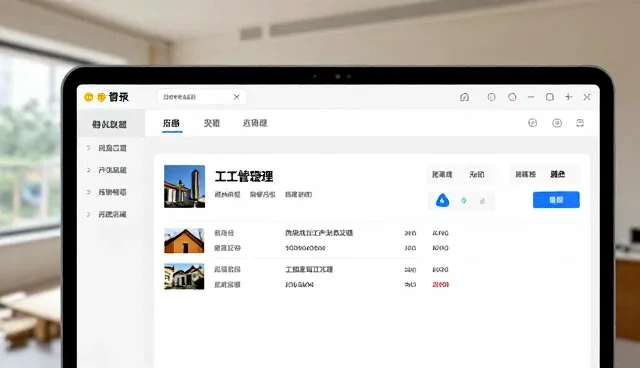Image resolution: width=640 pixels, height=368 pixels.
Task: Select the second sidebar menu item label
Action: click(x=112, y=170)
